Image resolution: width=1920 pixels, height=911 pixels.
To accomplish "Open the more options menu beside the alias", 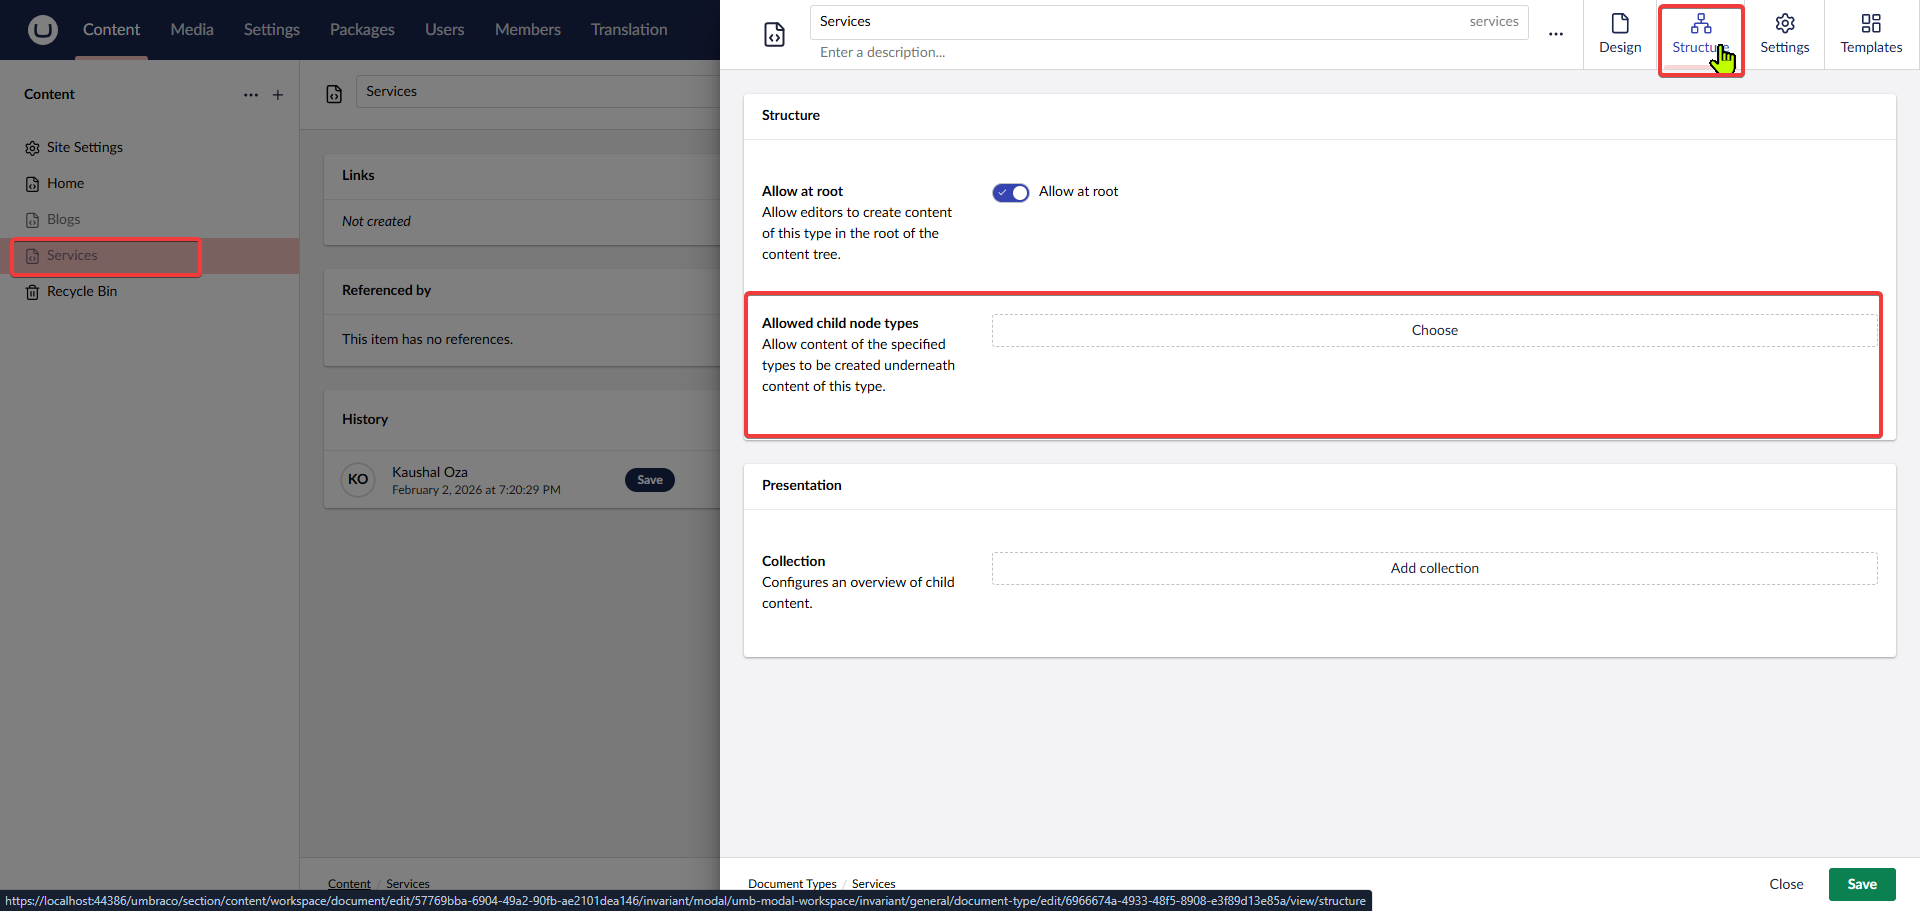I will click(1556, 34).
